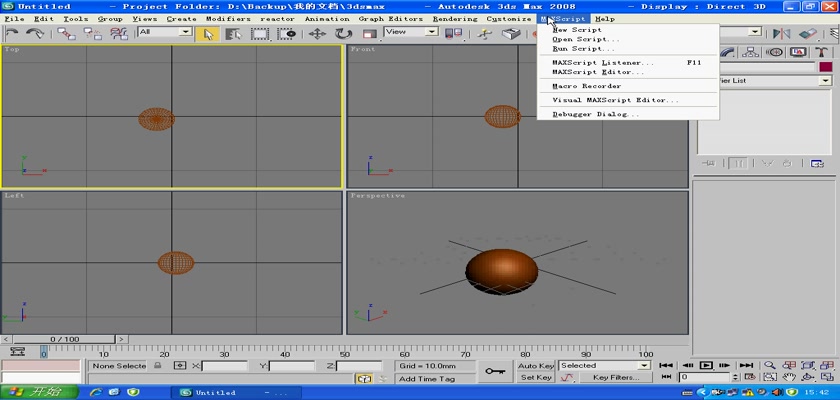Open Debugger Dialog... menu entry
The width and height of the screenshot is (840, 400).
coord(596,114)
